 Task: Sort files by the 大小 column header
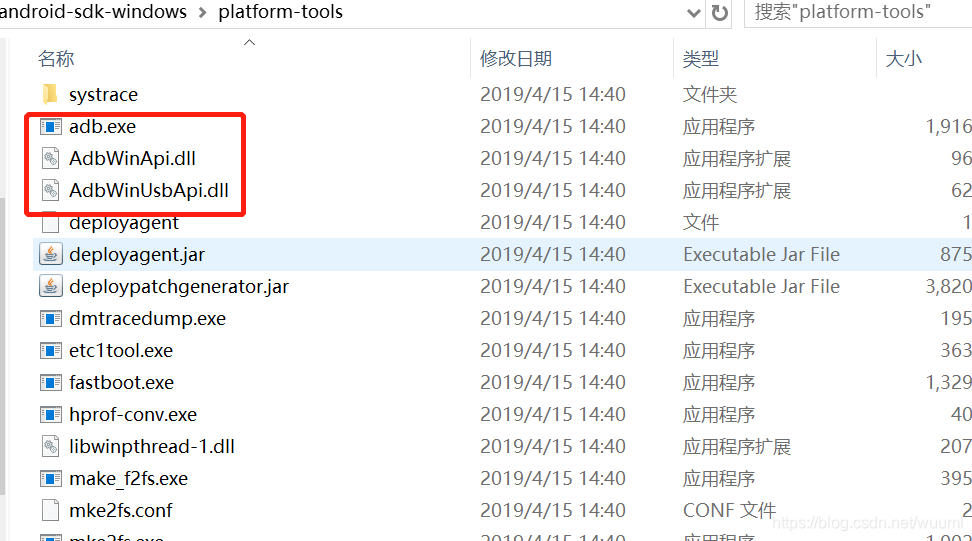[904, 59]
